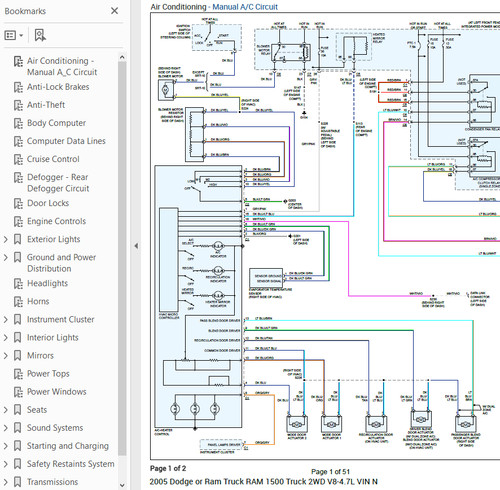Open Defogger - Rear Defogger Circuit bookmark
This screenshot has width=500, height=490.
pos(58,183)
